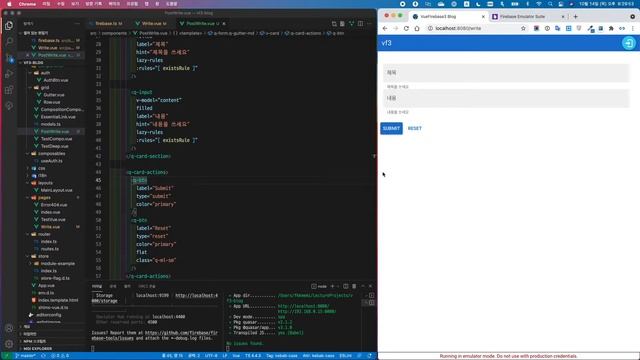Click the split editor icon in VS Code
Screen dimensions: 640x360
tap(360, 24)
